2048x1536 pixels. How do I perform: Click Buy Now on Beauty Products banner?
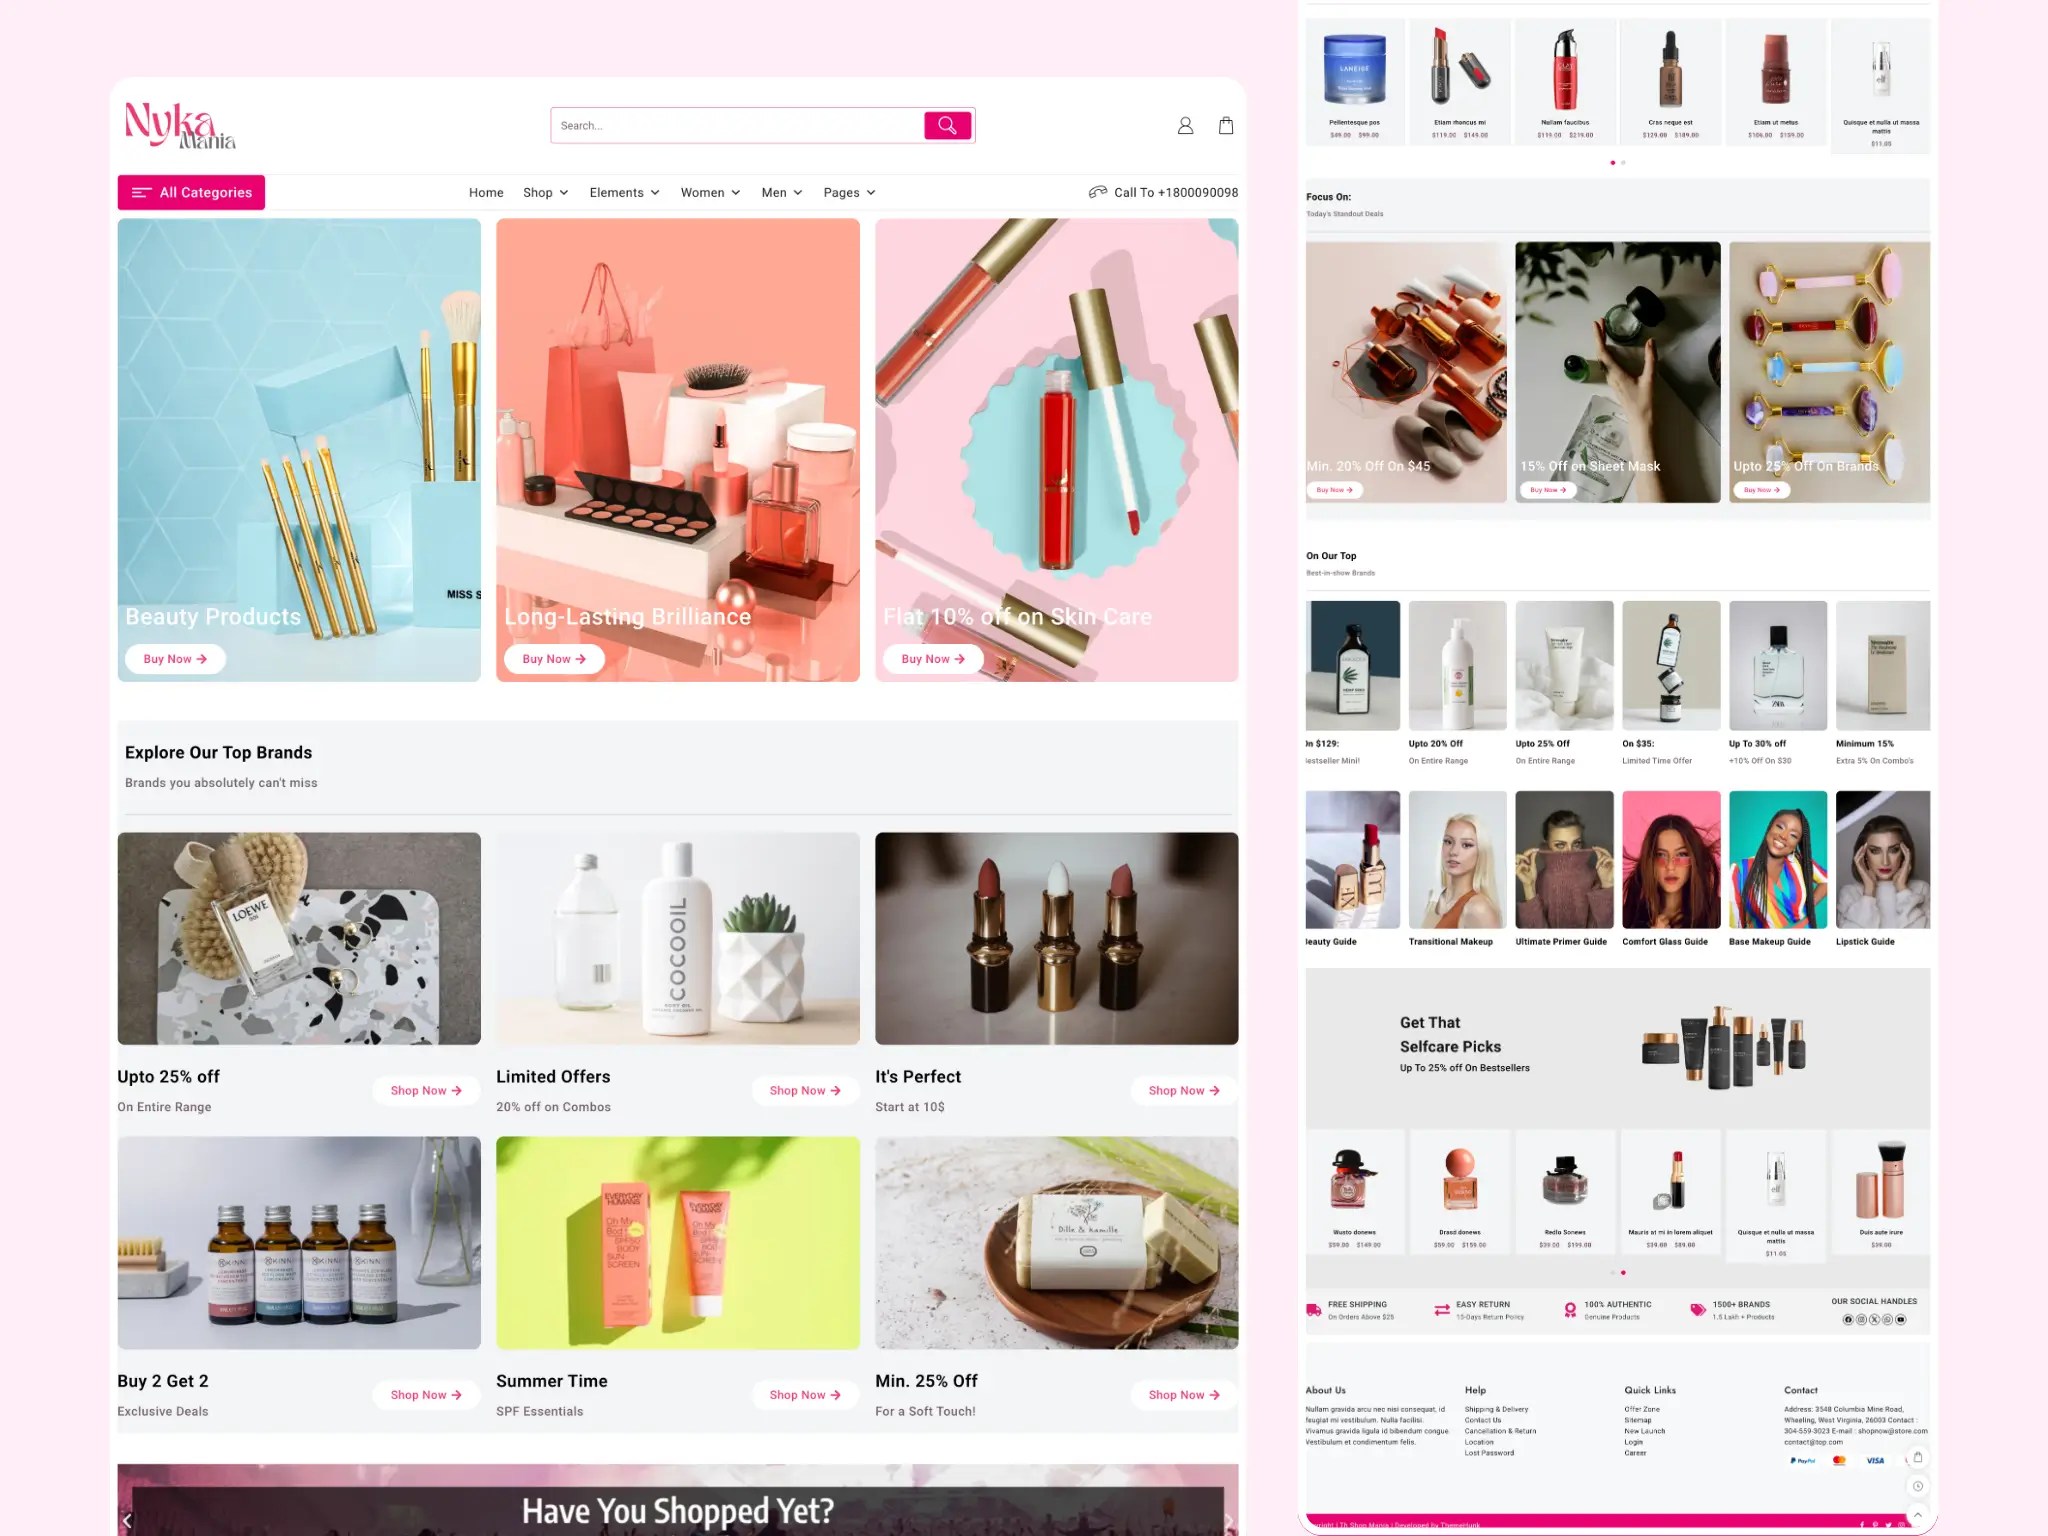coord(175,659)
